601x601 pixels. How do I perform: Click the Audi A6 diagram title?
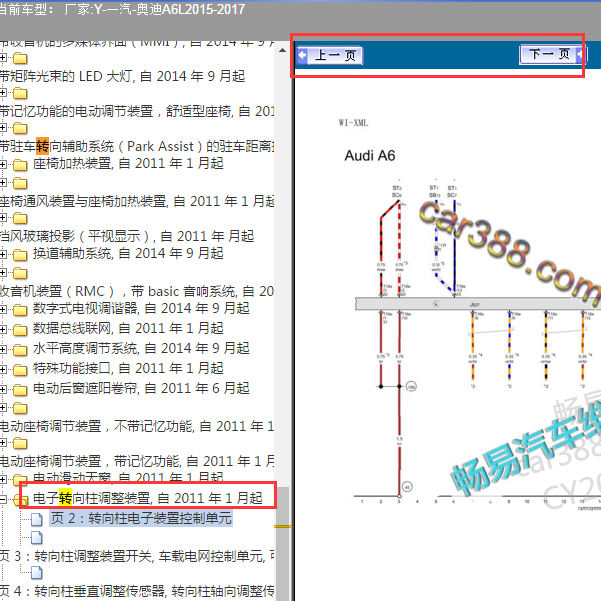[x=369, y=156]
